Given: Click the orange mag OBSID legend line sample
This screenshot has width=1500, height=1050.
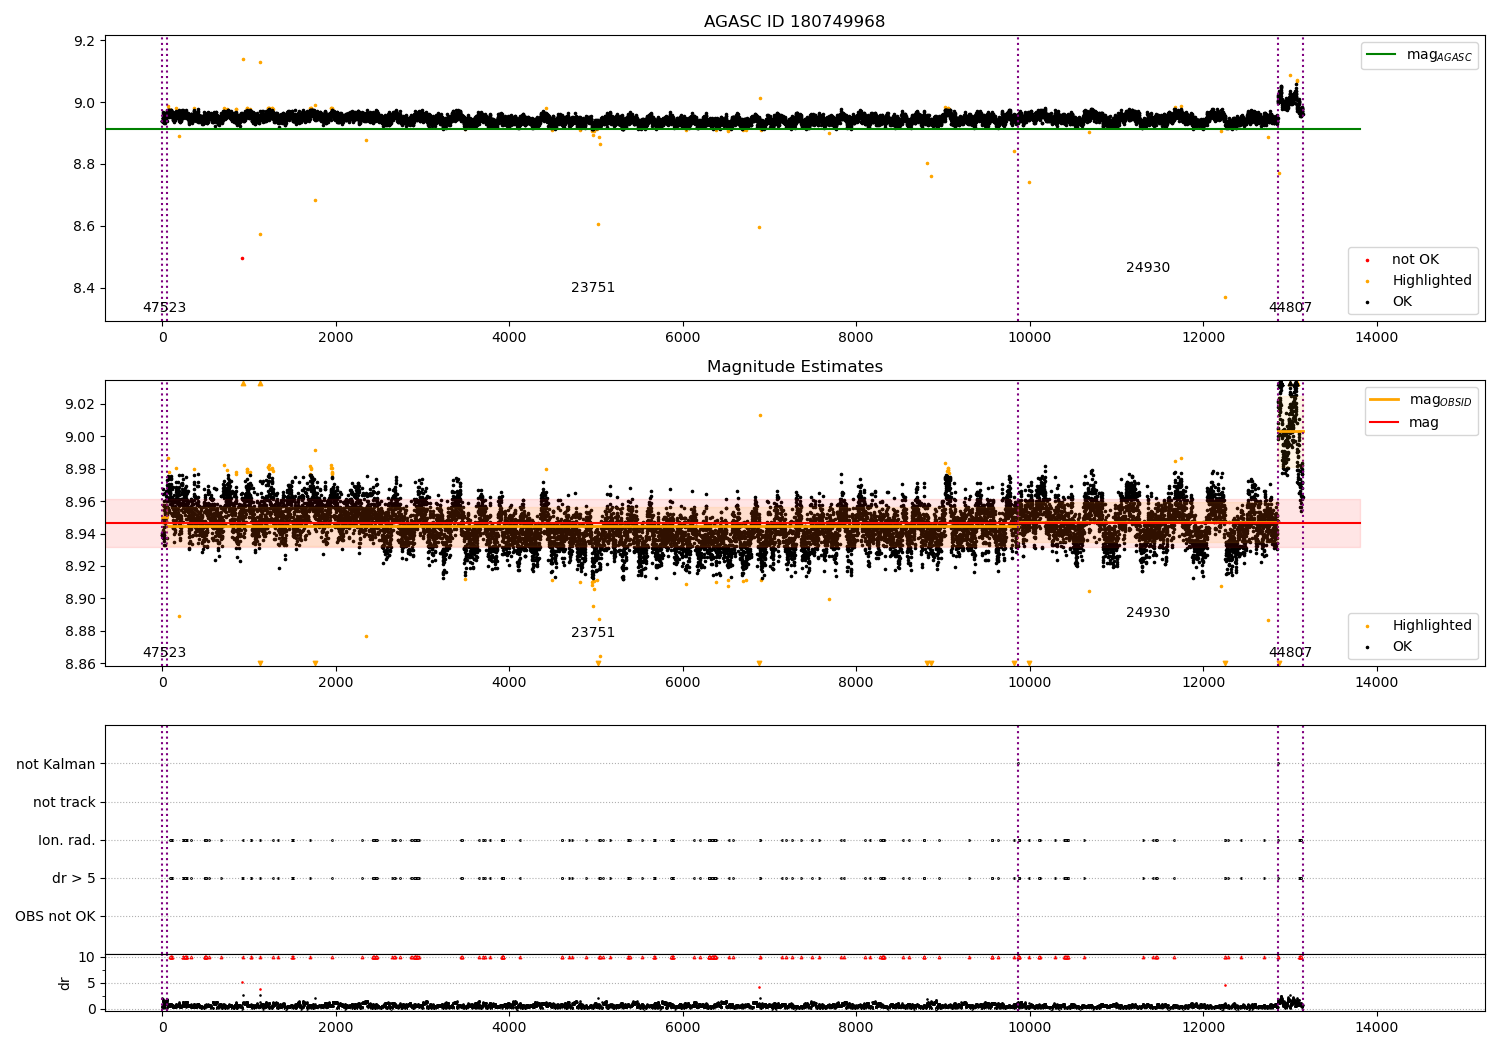Looking at the screenshot, I should coord(1384,400).
